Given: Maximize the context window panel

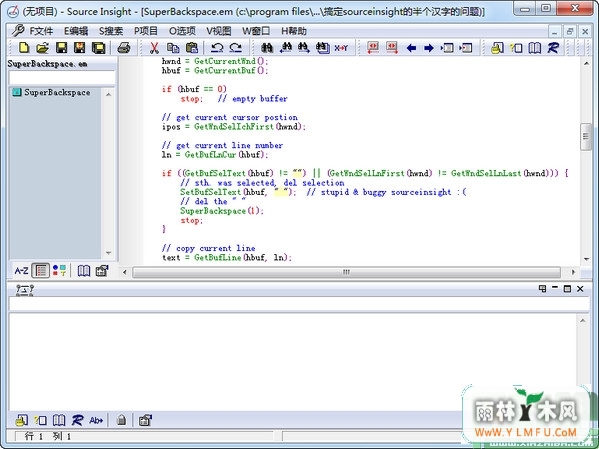Looking at the screenshot, I should click(567, 289).
